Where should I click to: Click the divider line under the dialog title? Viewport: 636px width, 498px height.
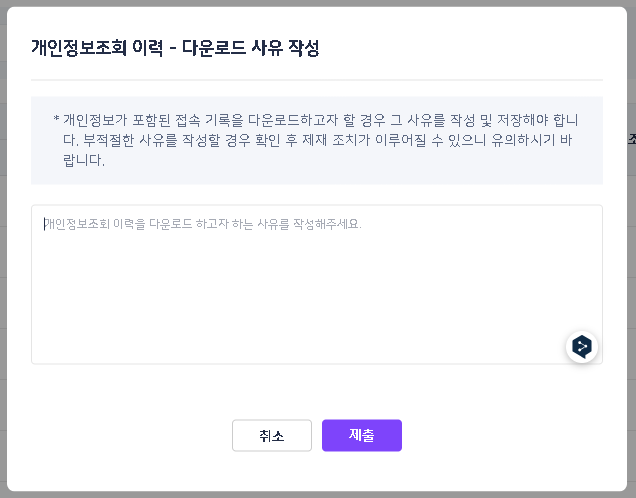(x=316, y=79)
